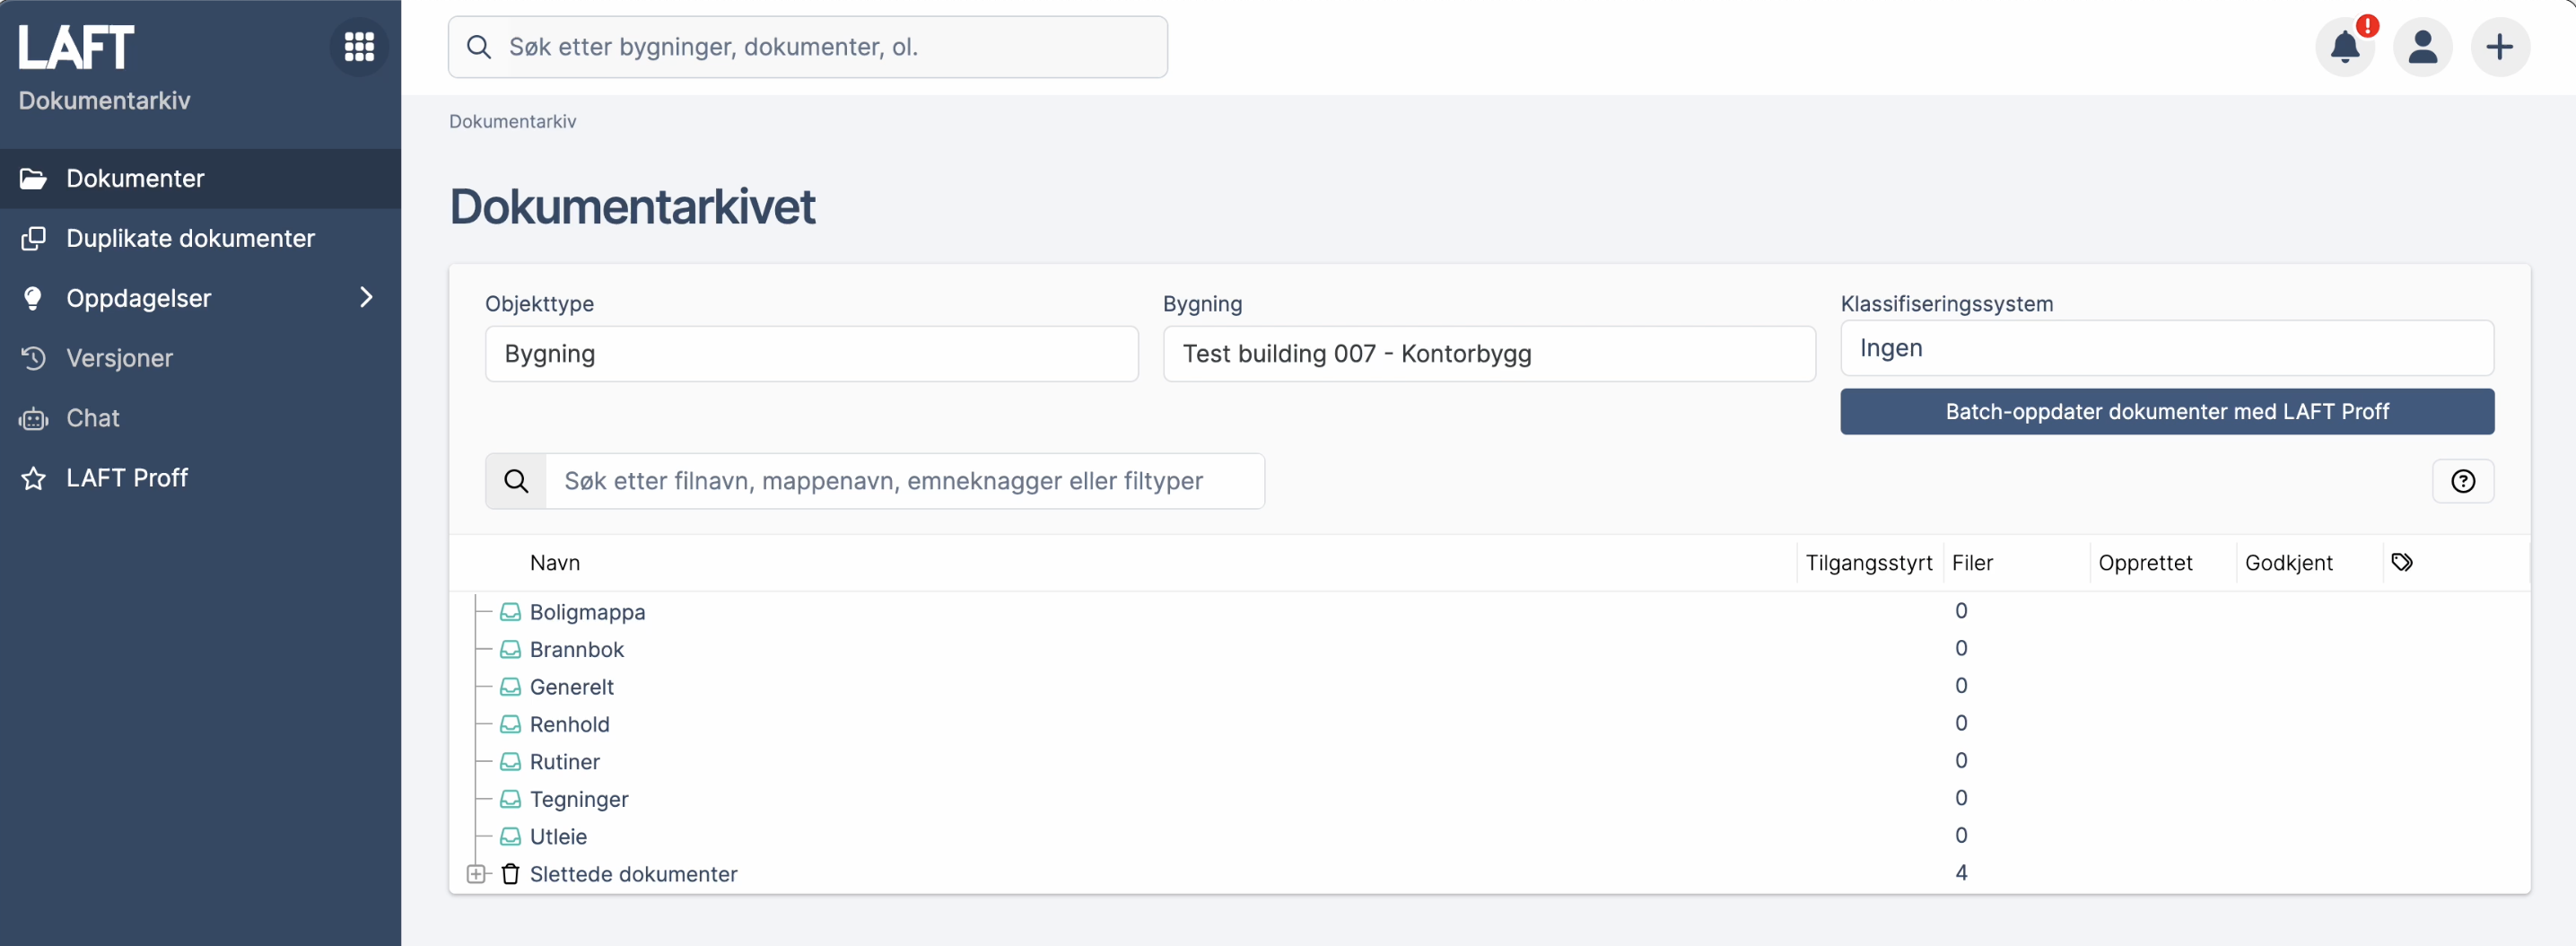This screenshot has height=946, width=2576.
Task: Click file count 4 for Slettede dokumenter
Action: (1961, 873)
